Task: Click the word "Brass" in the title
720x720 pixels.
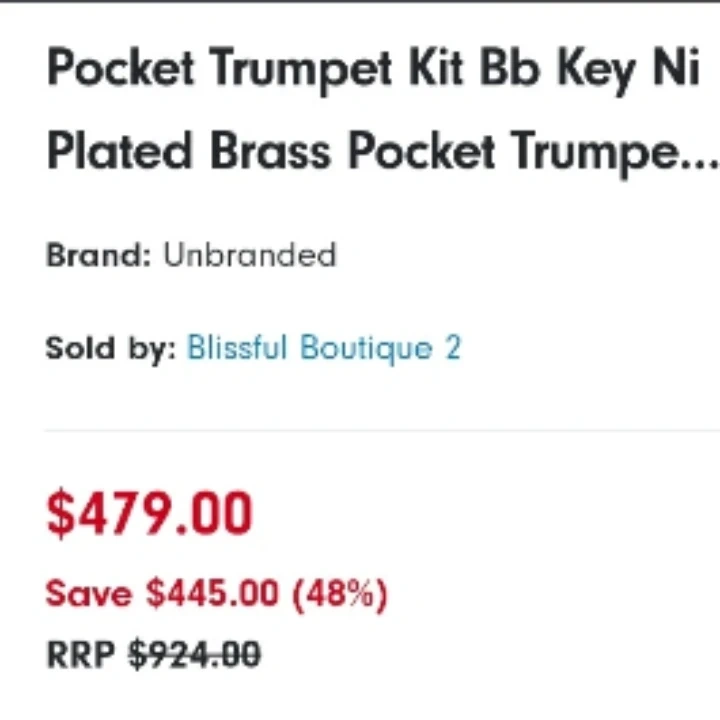Action: click(x=269, y=151)
